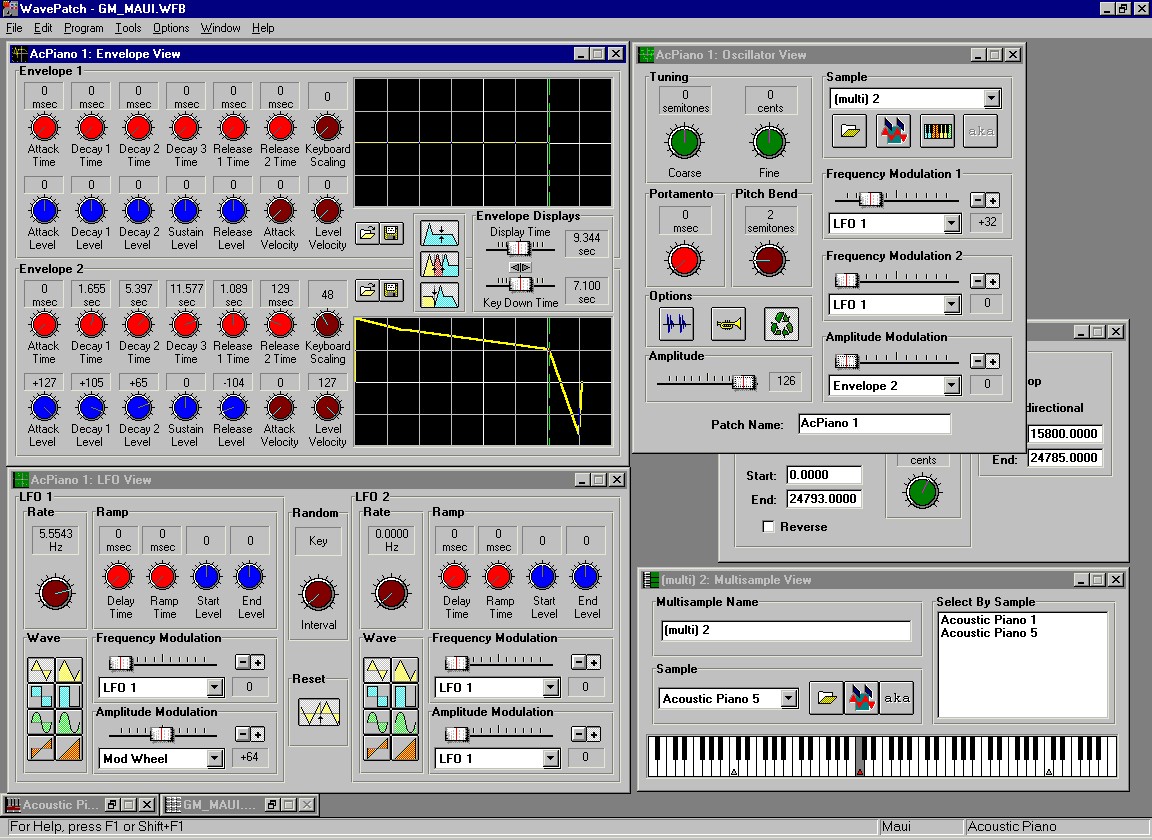Viewport: 1152px width, 840px height.
Task: Open the File menu
Action: click(x=14, y=28)
